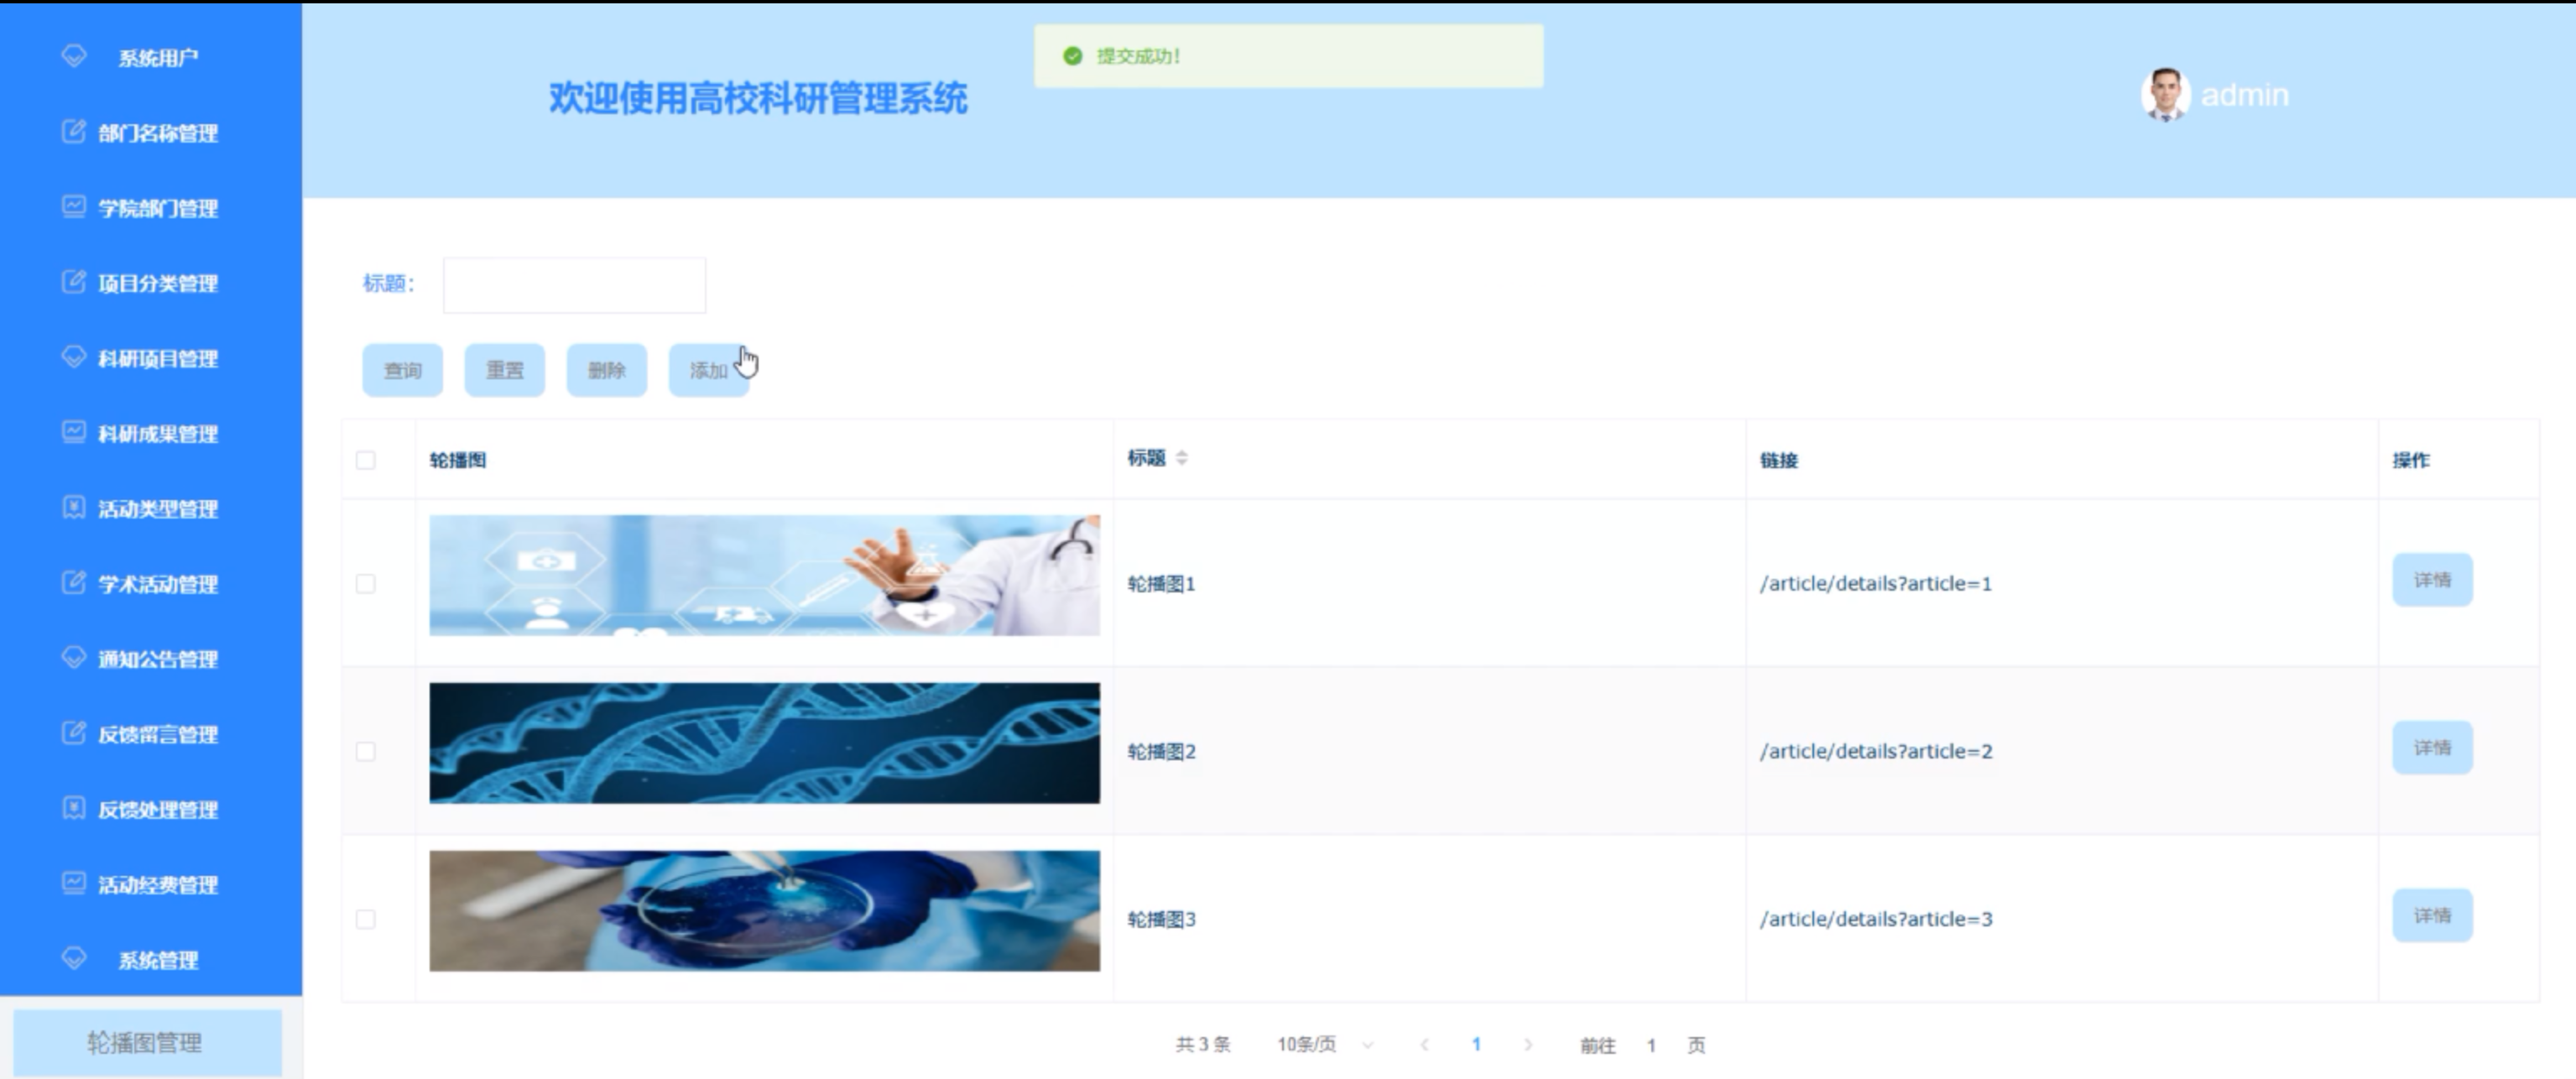
Task: Click the 标题 search input field
Action: click(x=574, y=285)
